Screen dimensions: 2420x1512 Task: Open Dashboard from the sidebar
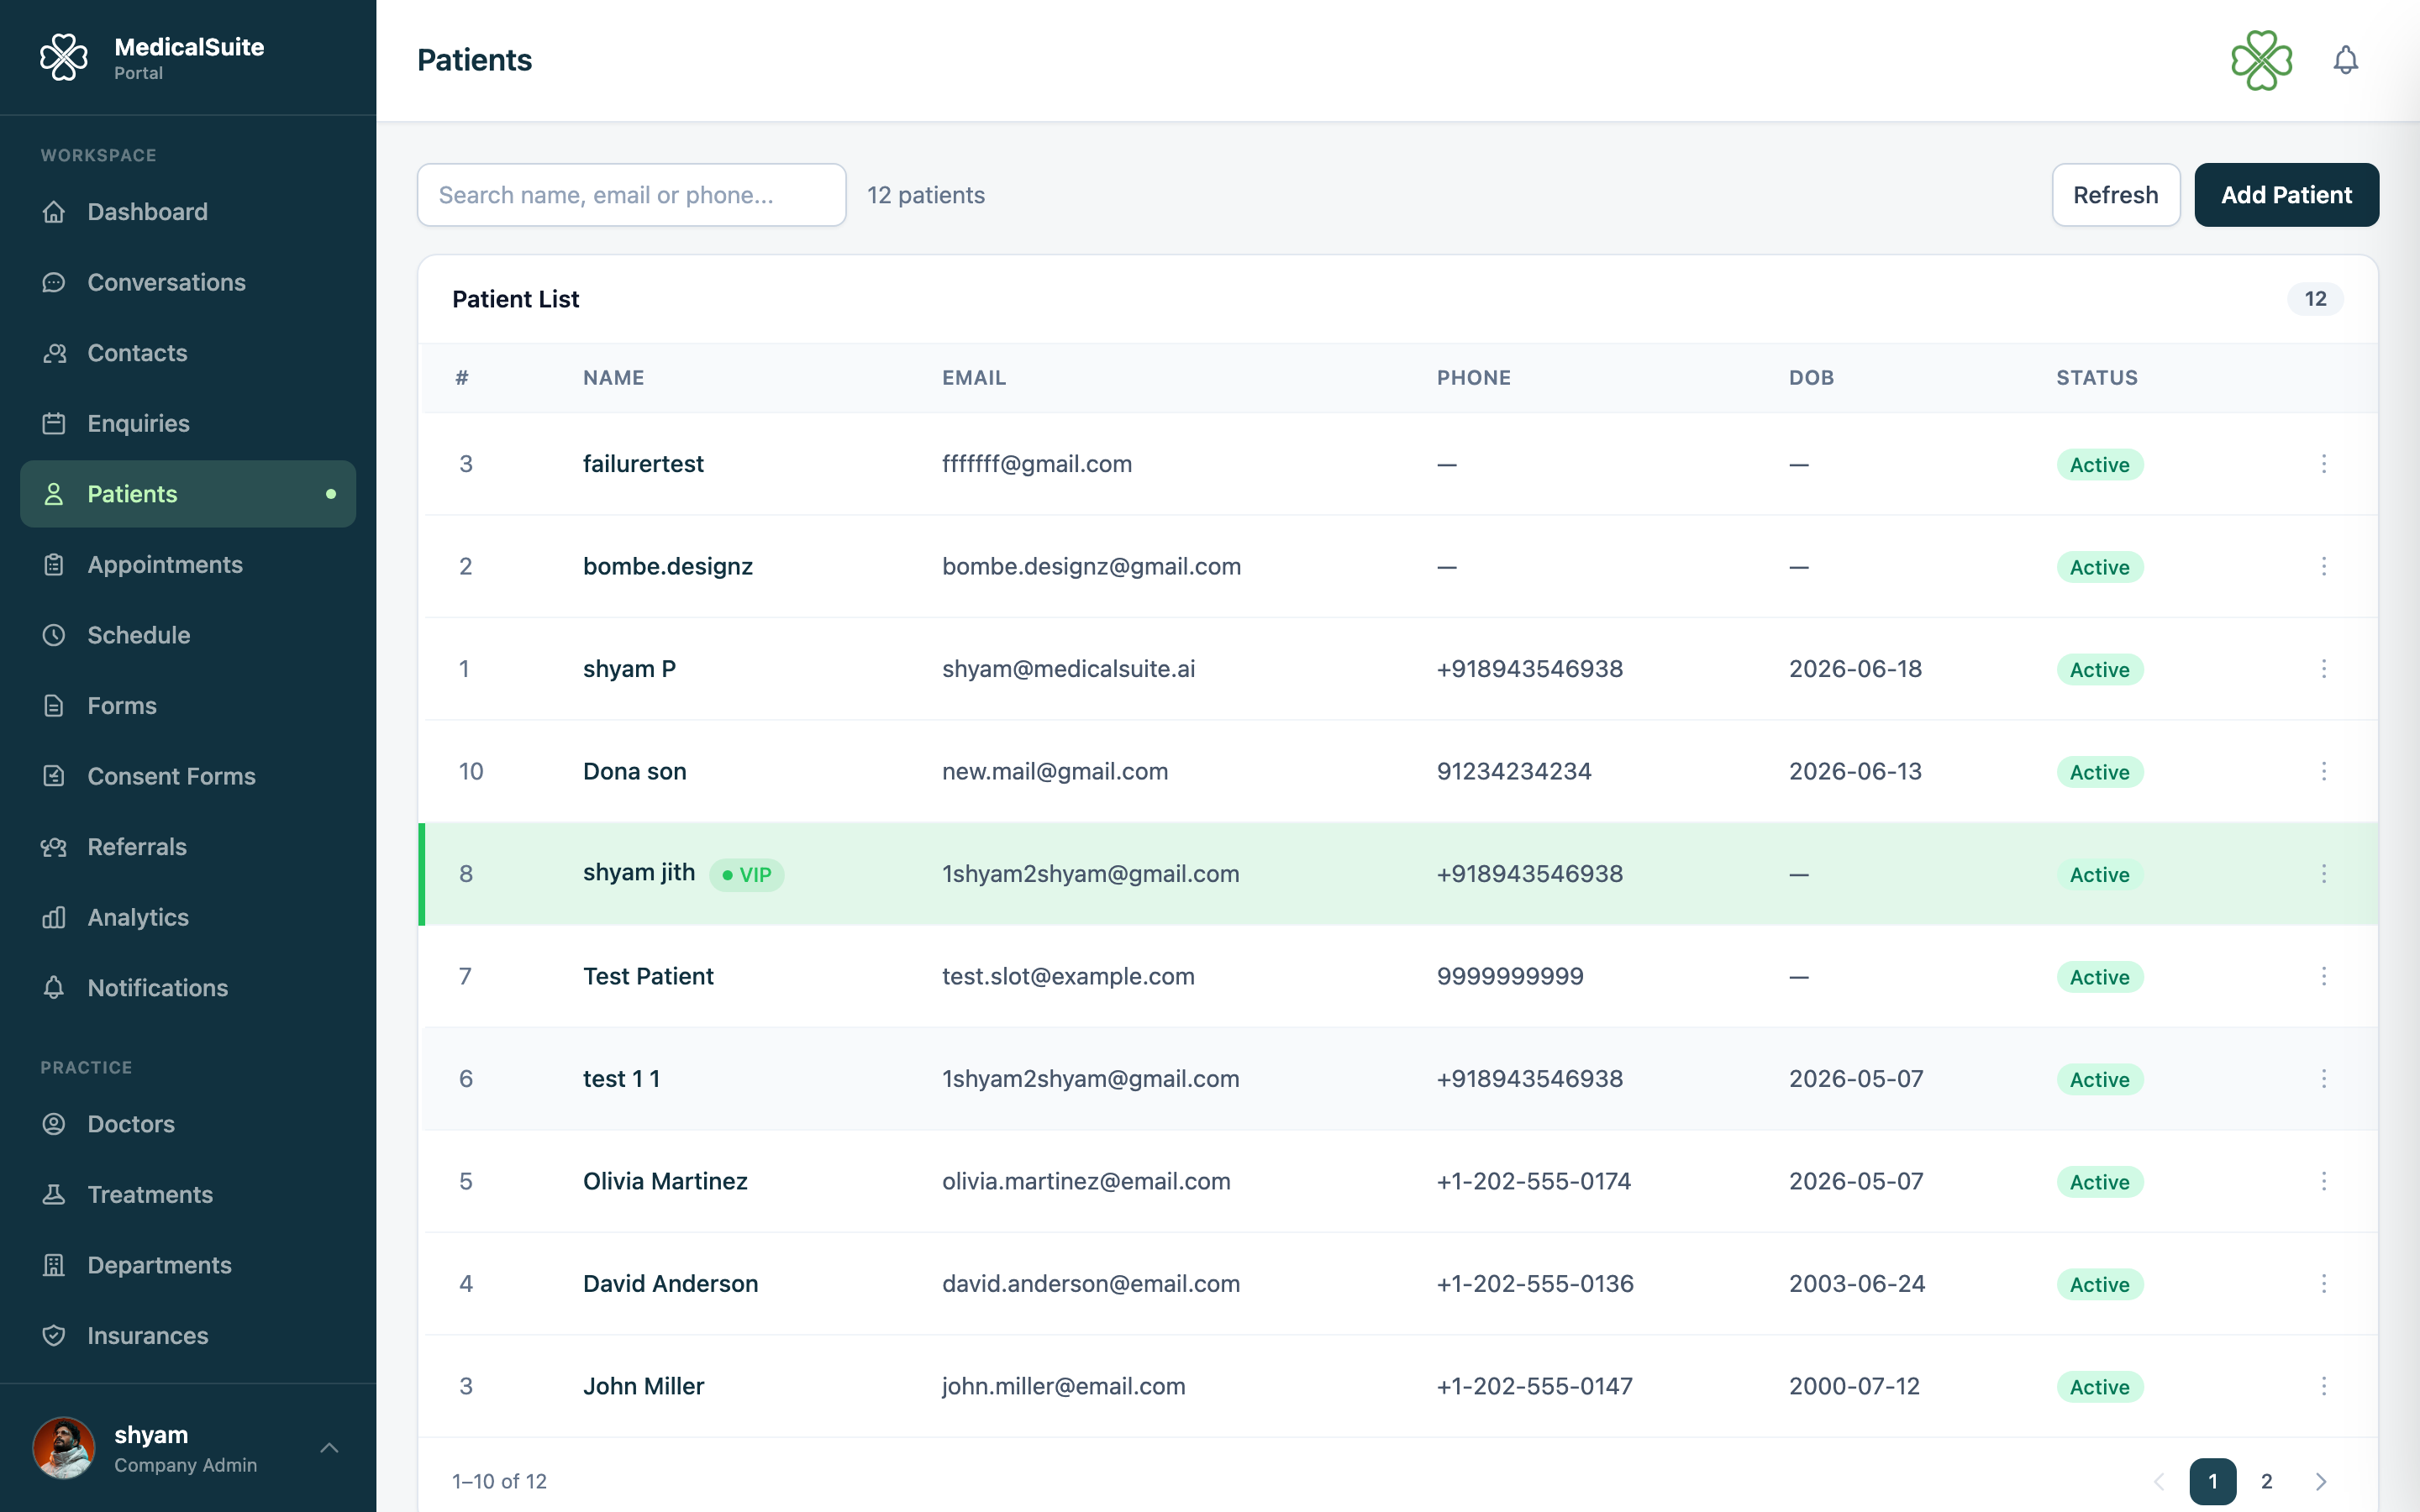coord(188,212)
